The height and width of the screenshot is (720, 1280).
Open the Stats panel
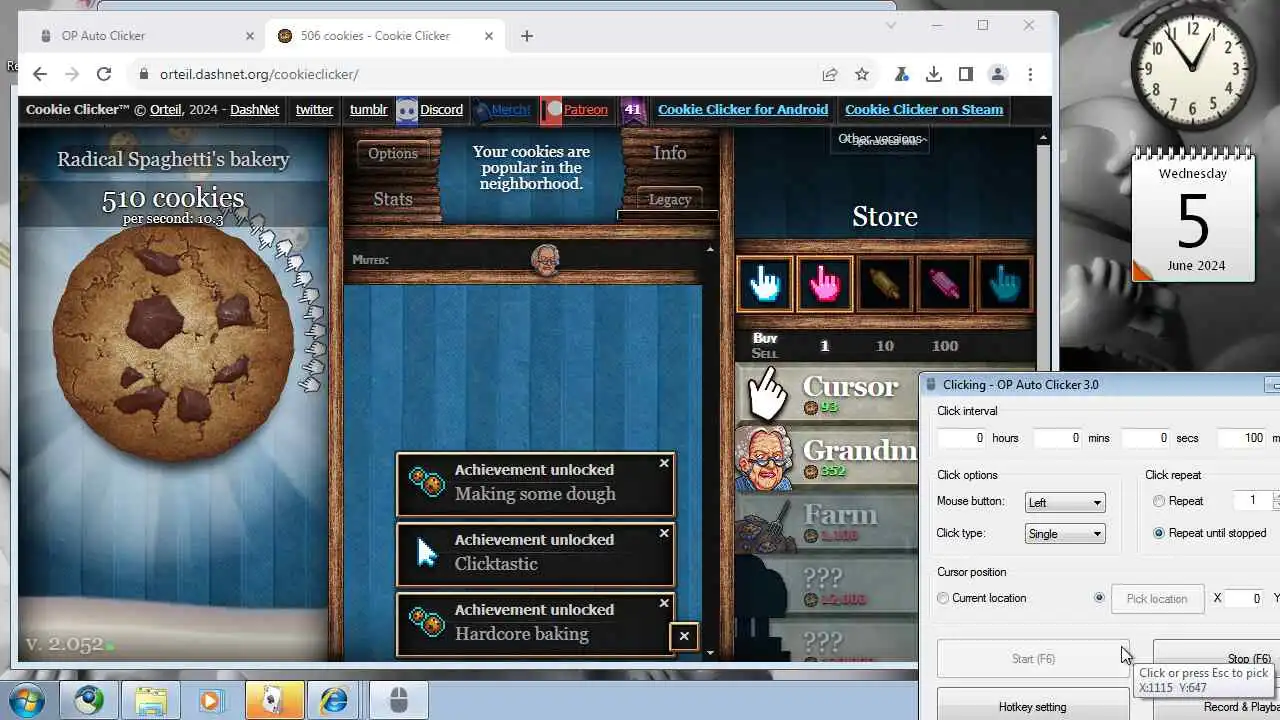(x=393, y=199)
